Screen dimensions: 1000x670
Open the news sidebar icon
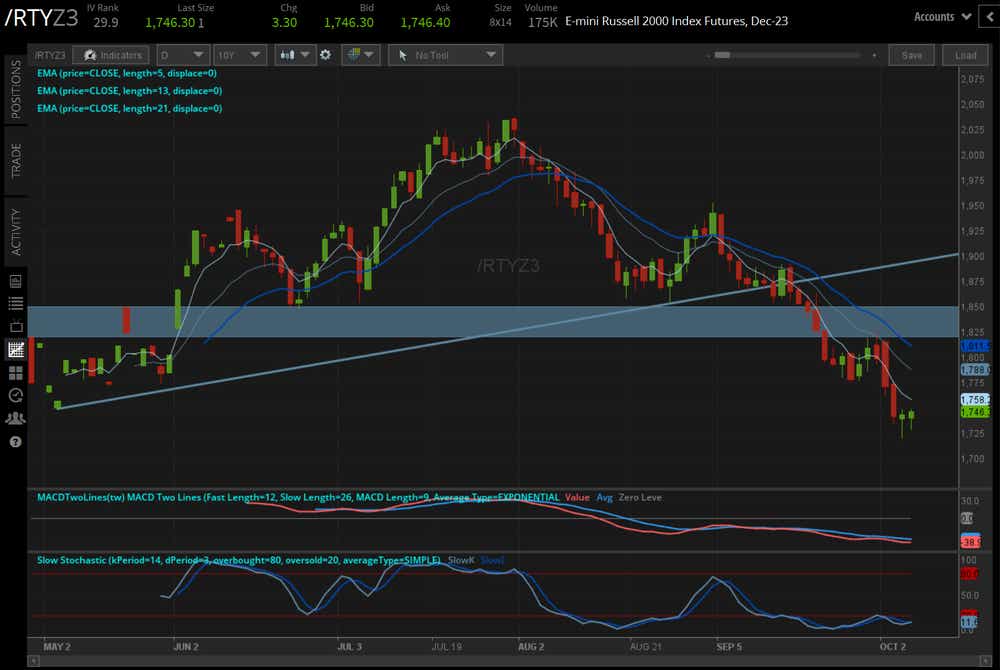click(x=16, y=281)
